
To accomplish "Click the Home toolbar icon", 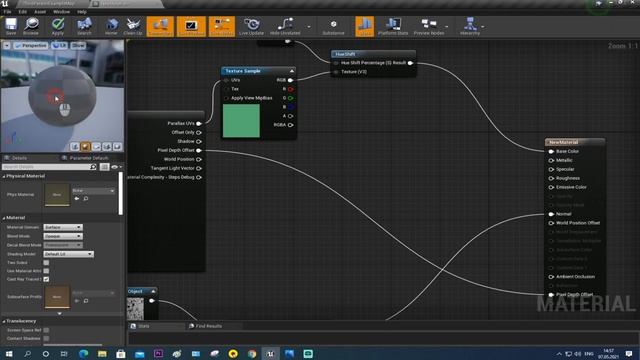I will (x=111, y=27).
